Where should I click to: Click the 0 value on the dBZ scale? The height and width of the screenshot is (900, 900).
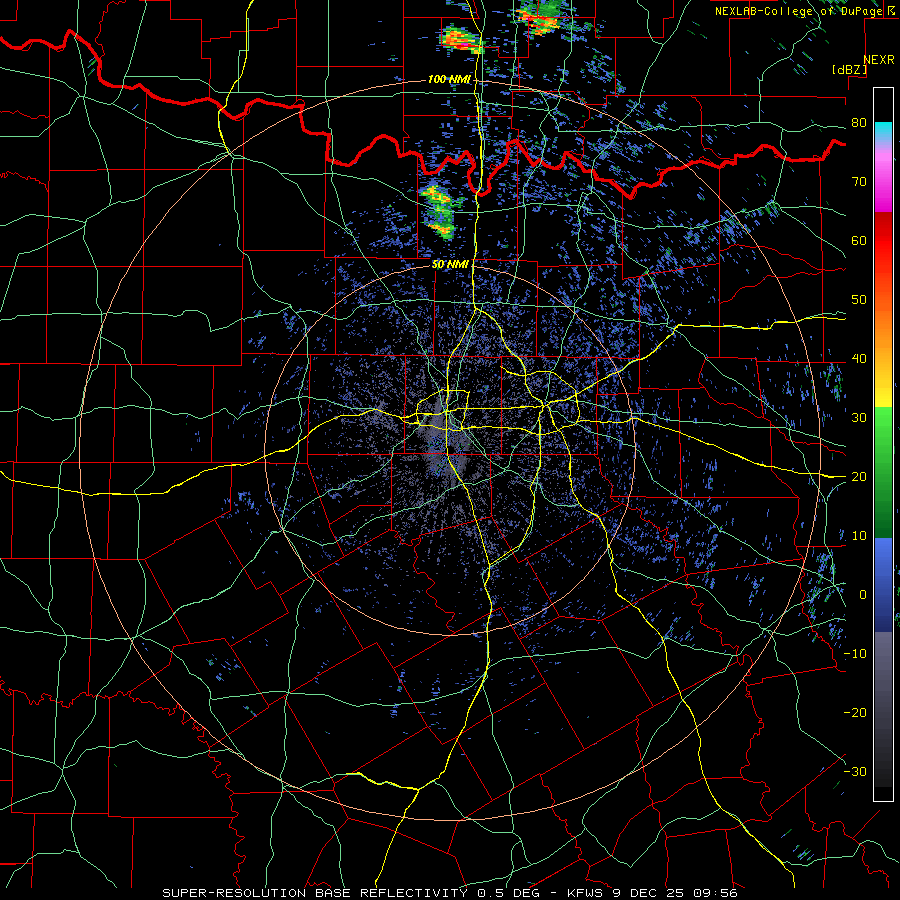(x=863, y=595)
